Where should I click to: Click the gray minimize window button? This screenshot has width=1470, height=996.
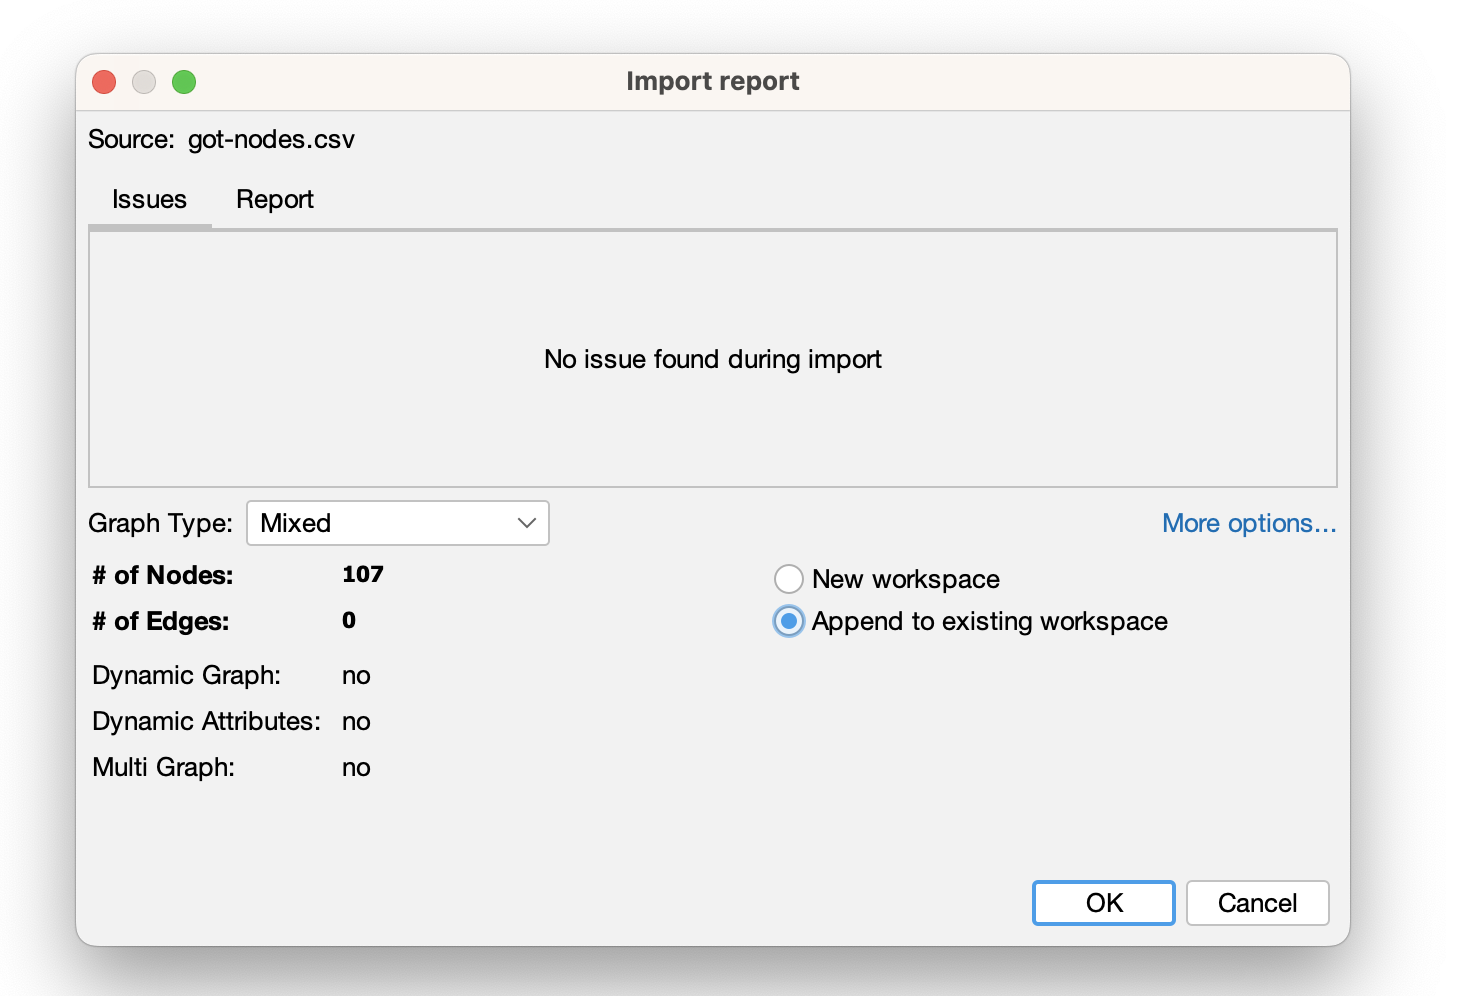(x=144, y=82)
